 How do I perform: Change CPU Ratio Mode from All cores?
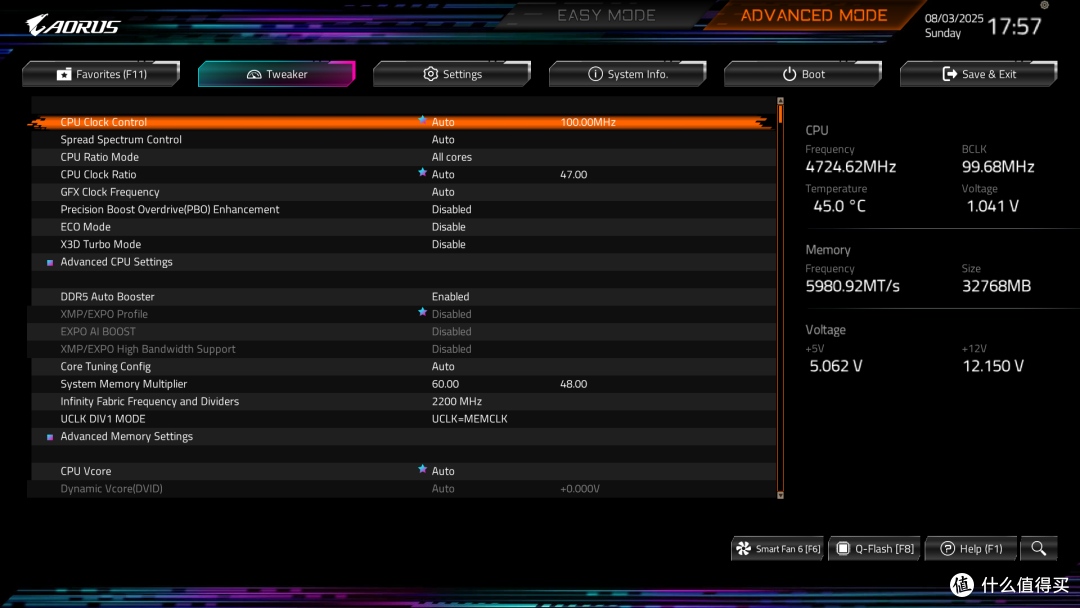click(452, 157)
